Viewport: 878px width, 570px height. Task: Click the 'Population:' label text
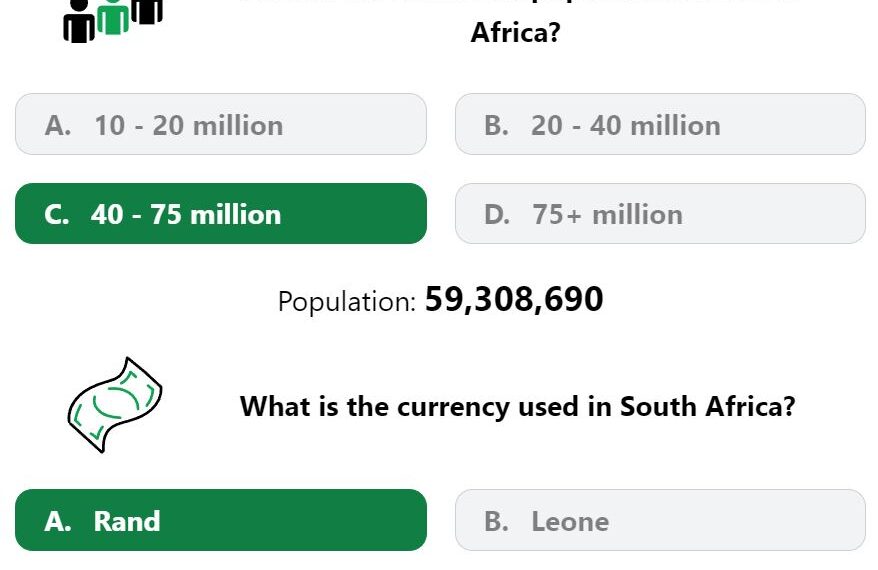click(347, 302)
